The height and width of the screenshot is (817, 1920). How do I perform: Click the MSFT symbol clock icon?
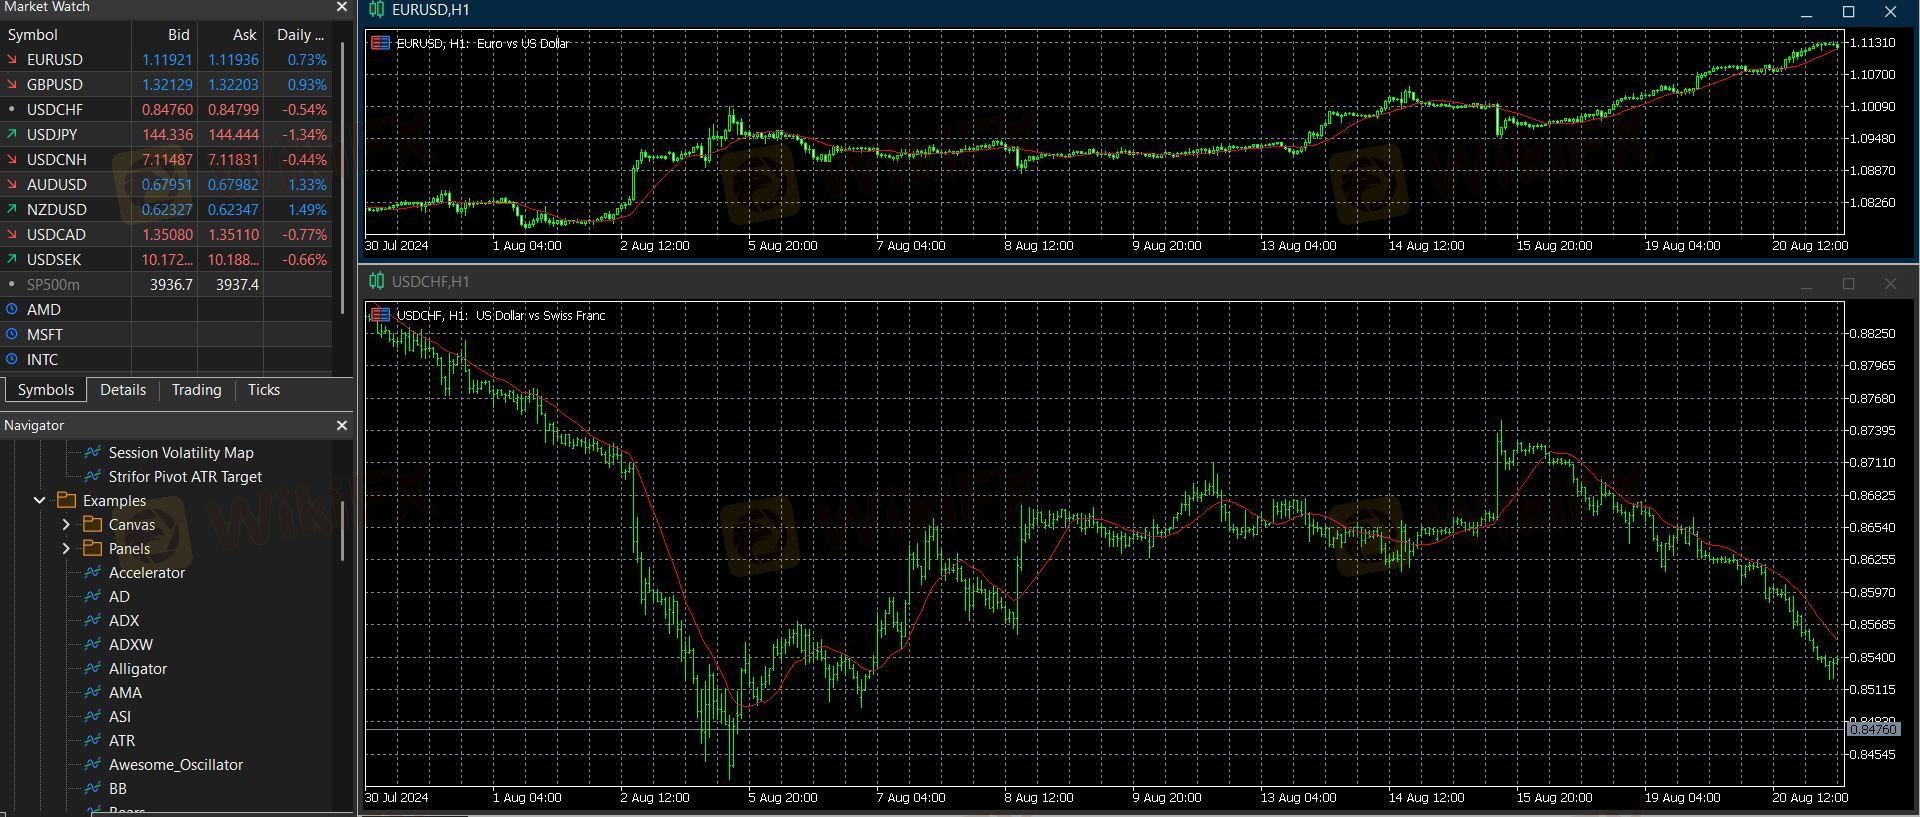click(x=12, y=335)
